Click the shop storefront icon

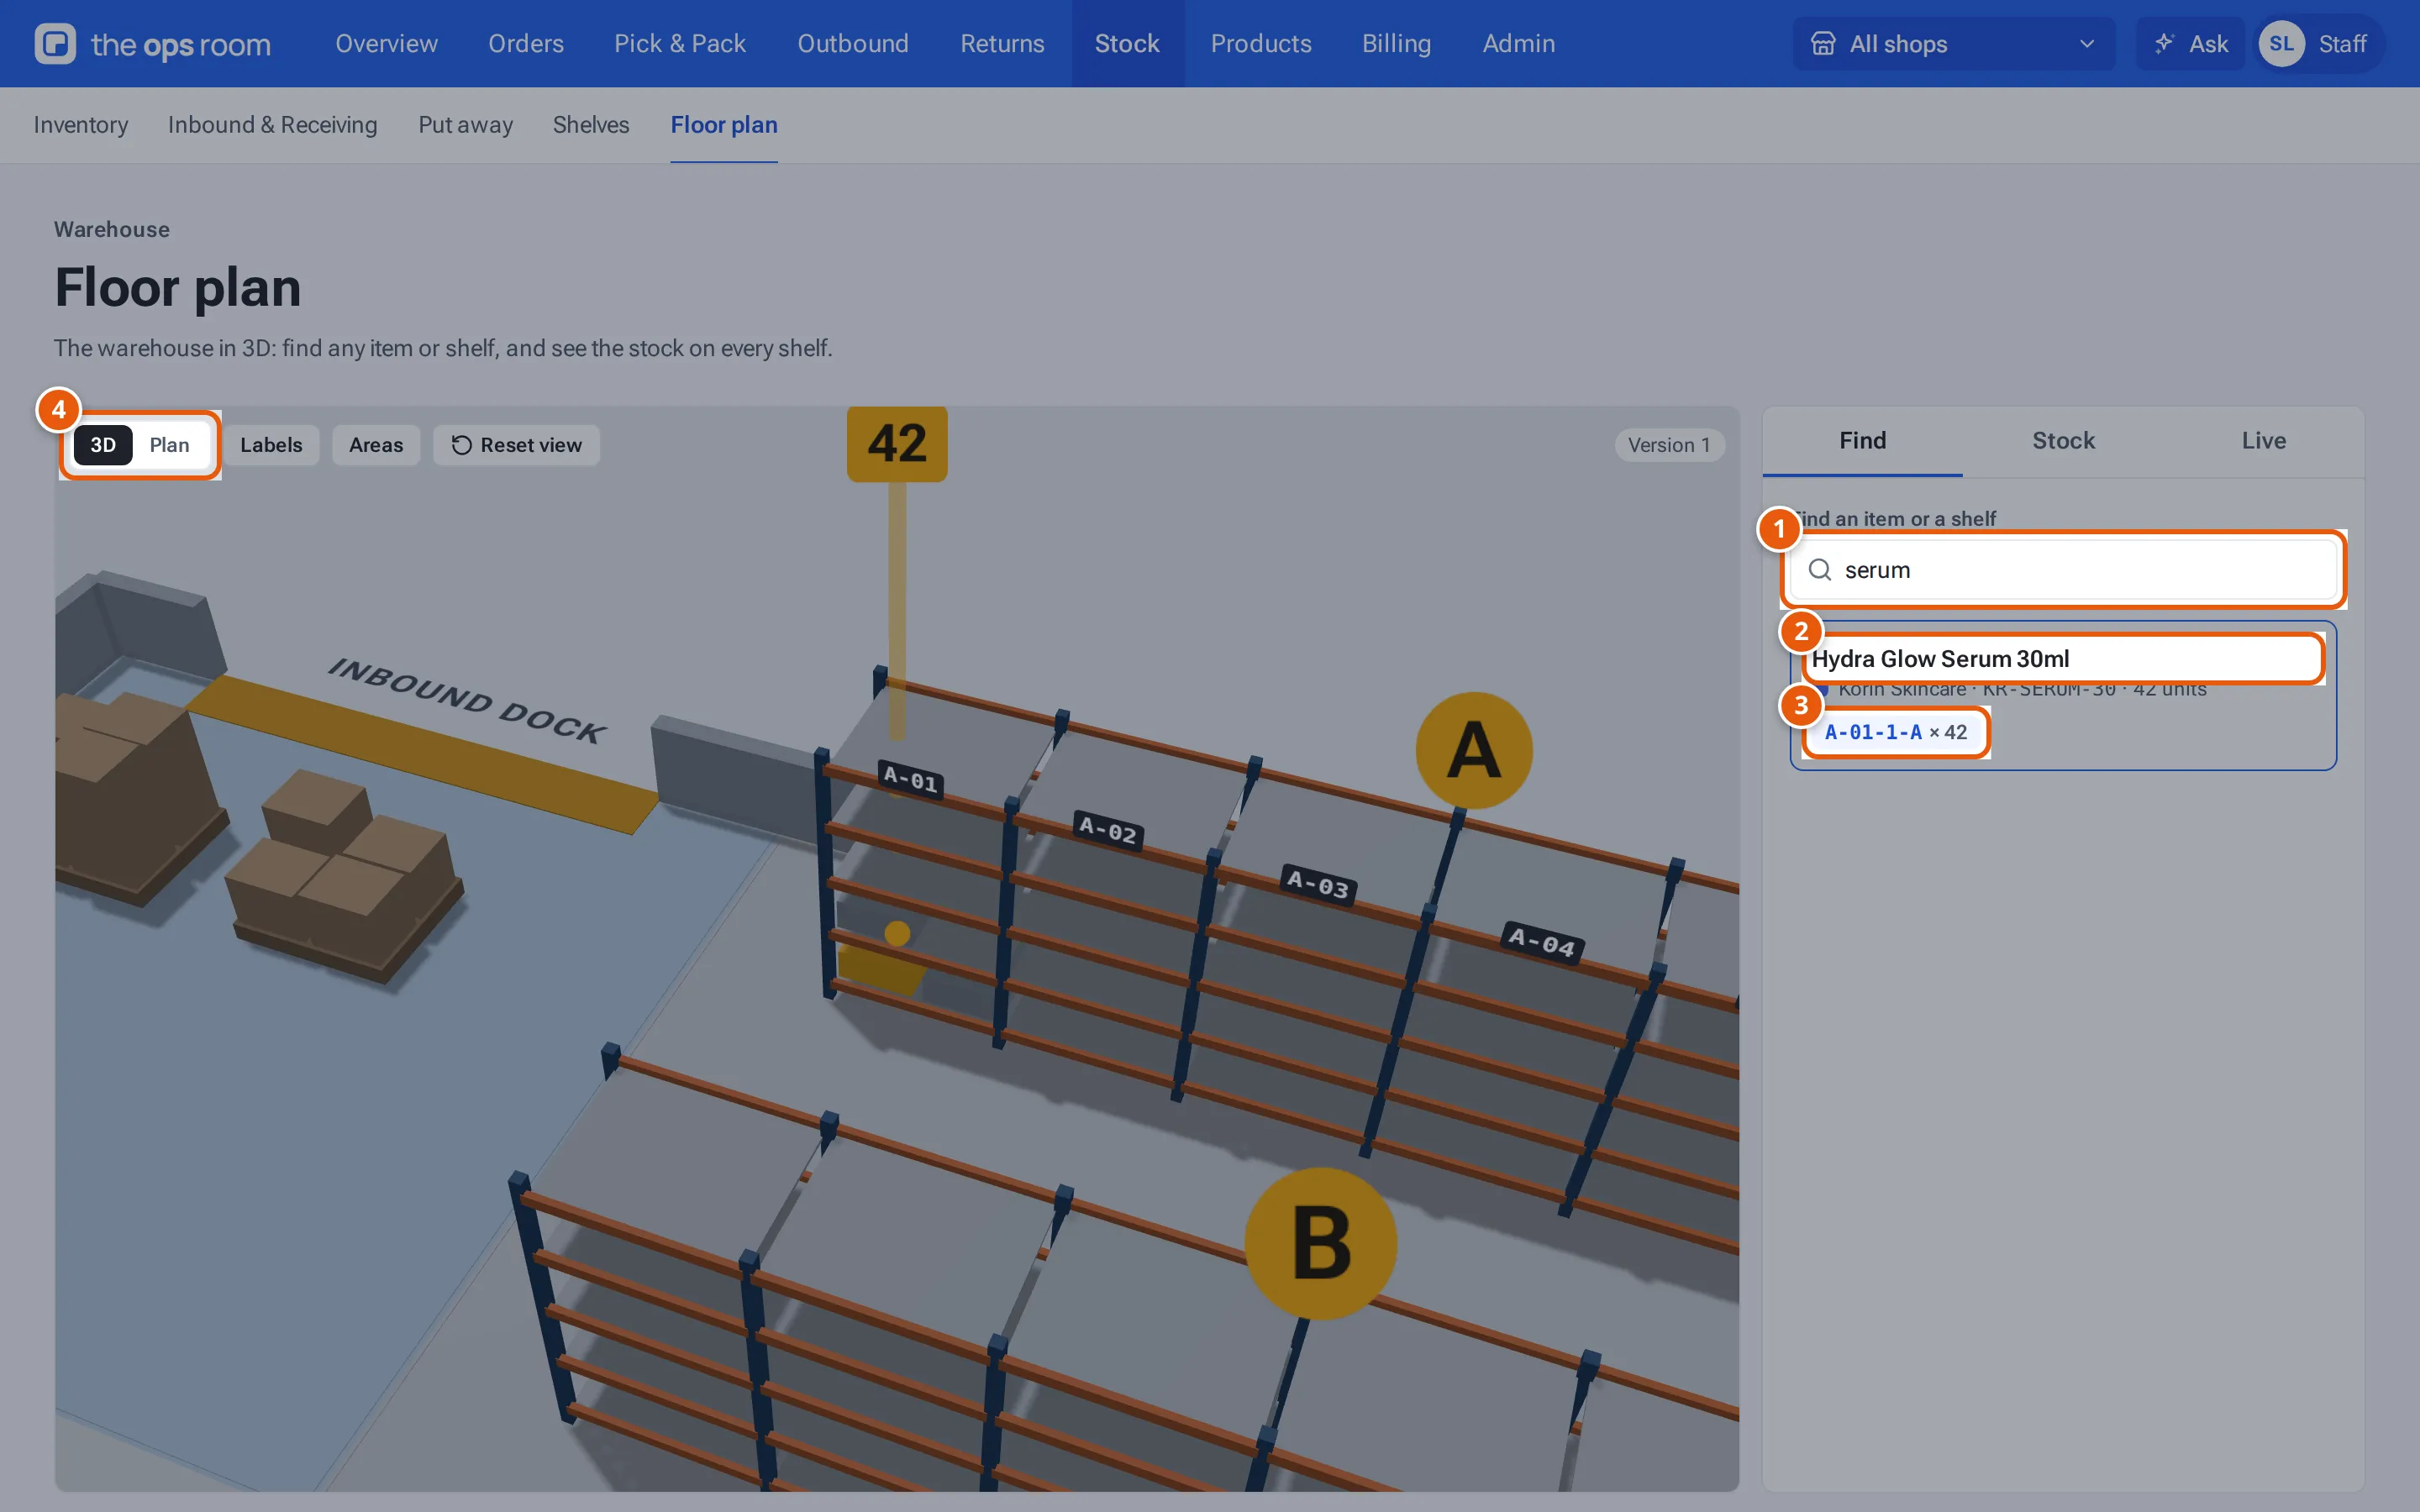[1823, 44]
